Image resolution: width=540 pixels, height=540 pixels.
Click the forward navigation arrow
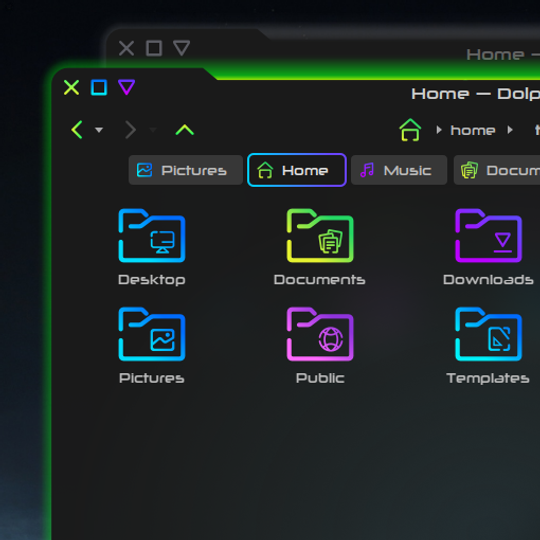(x=131, y=129)
